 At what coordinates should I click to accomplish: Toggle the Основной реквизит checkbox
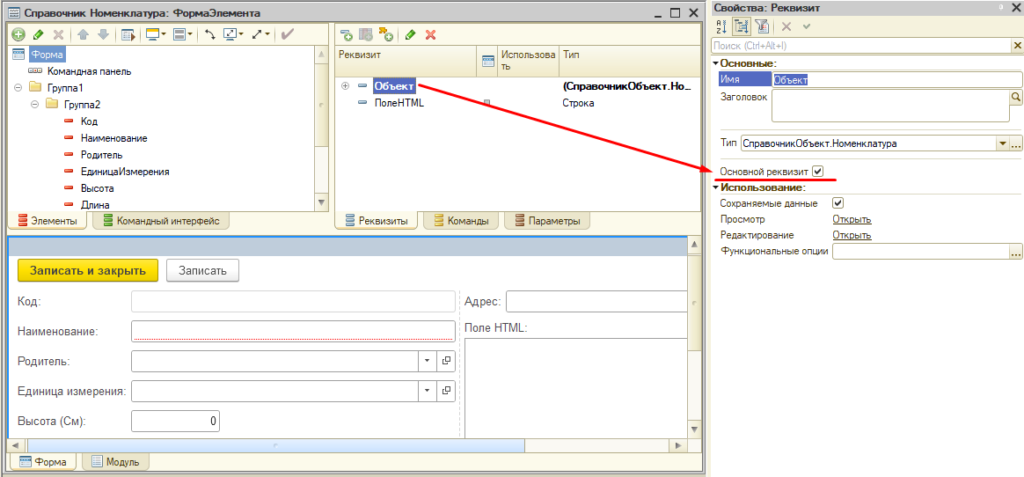point(818,171)
